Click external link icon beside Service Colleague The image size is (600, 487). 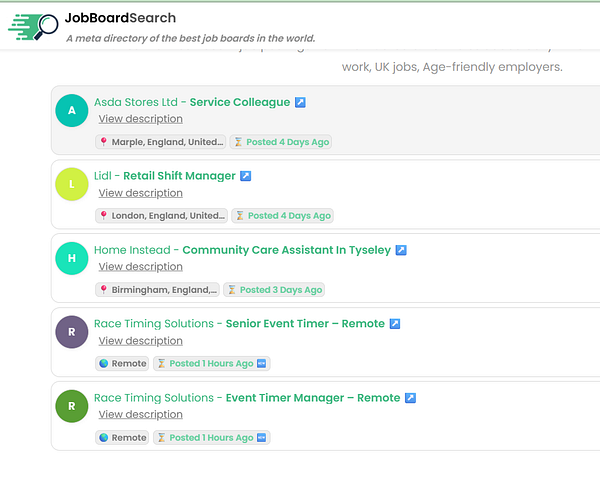point(300,103)
